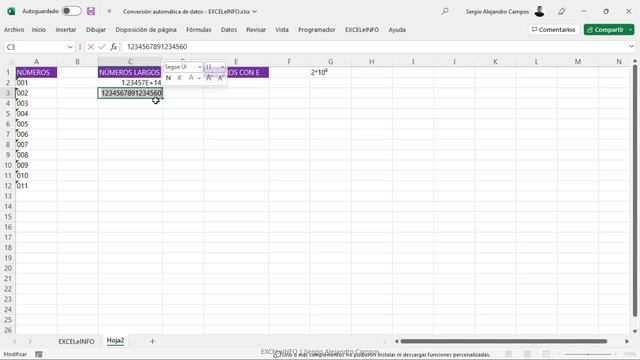Image resolution: width=640 pixels, height=360 pixels.
Task: Click the Comentarios button
Action: pos(553,30)
